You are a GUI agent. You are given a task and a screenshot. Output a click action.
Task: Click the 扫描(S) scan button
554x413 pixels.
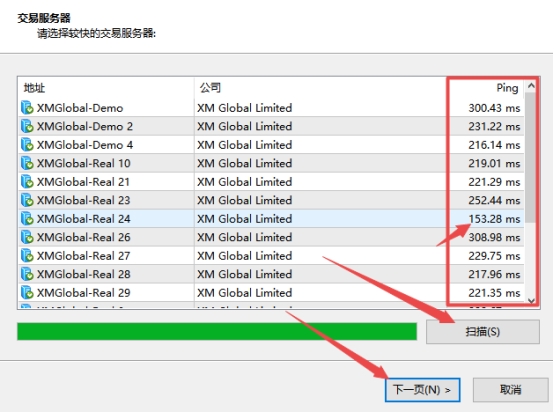pos(483,332)
